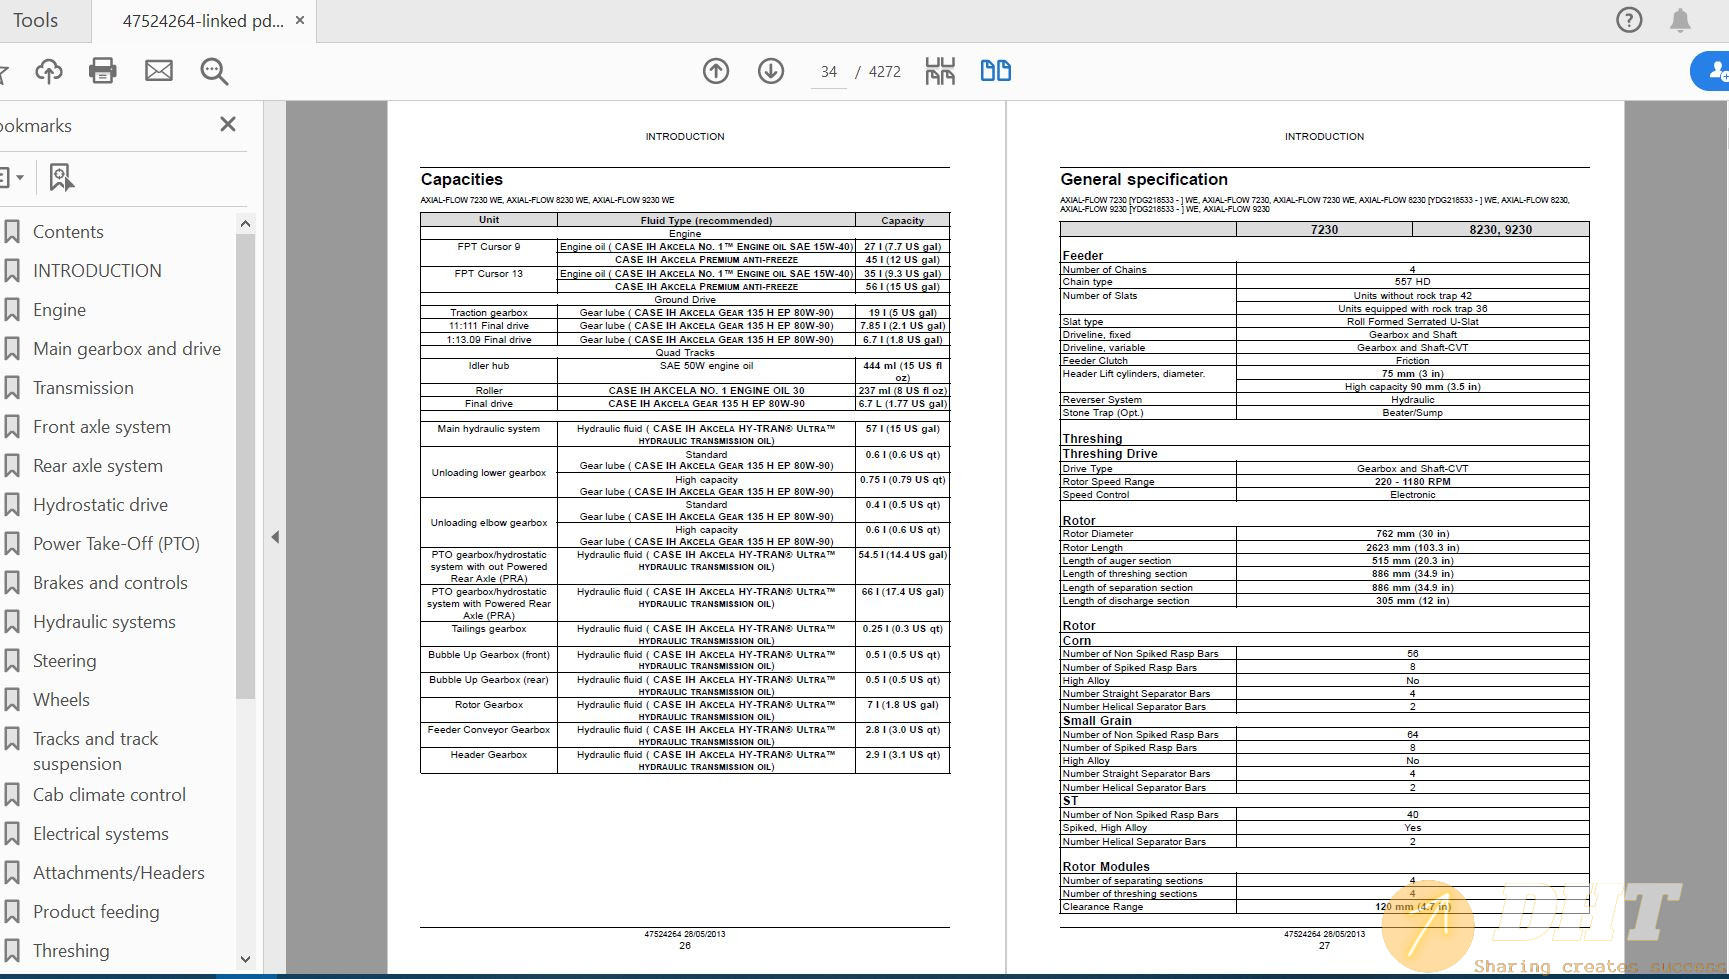Image resolution: width=1729 pixels, height=979 pixels.
Task: Click bookmark icon beside Contents
Action: pyautogui.click(x=12, y=232)
